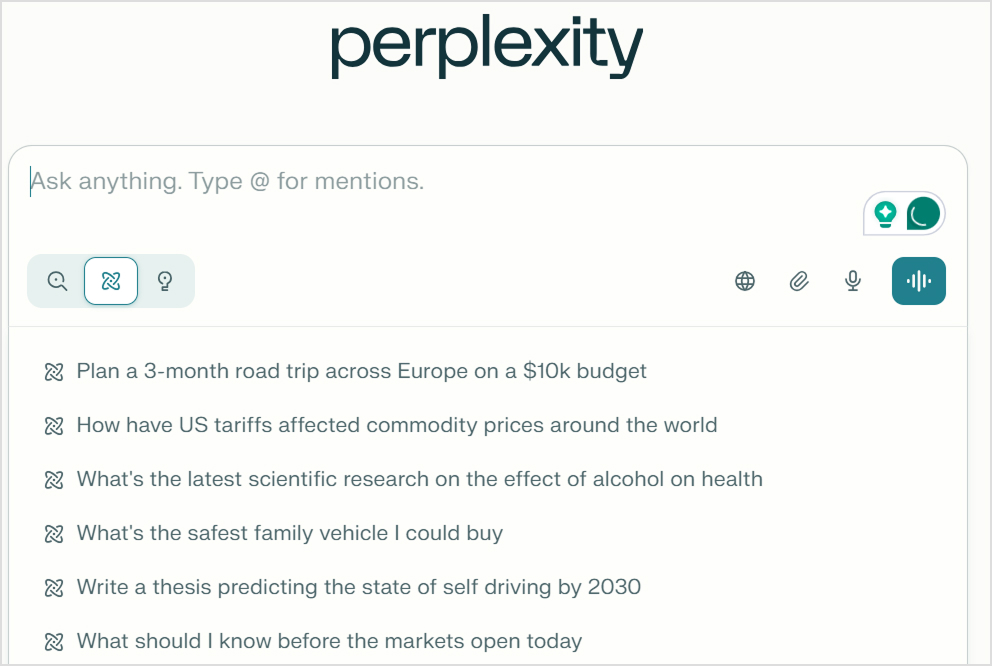Viewport: 992px width, 666px height.
Task: Launch voice mode with the teal waveform button
Action: click(x=918, y=281)
